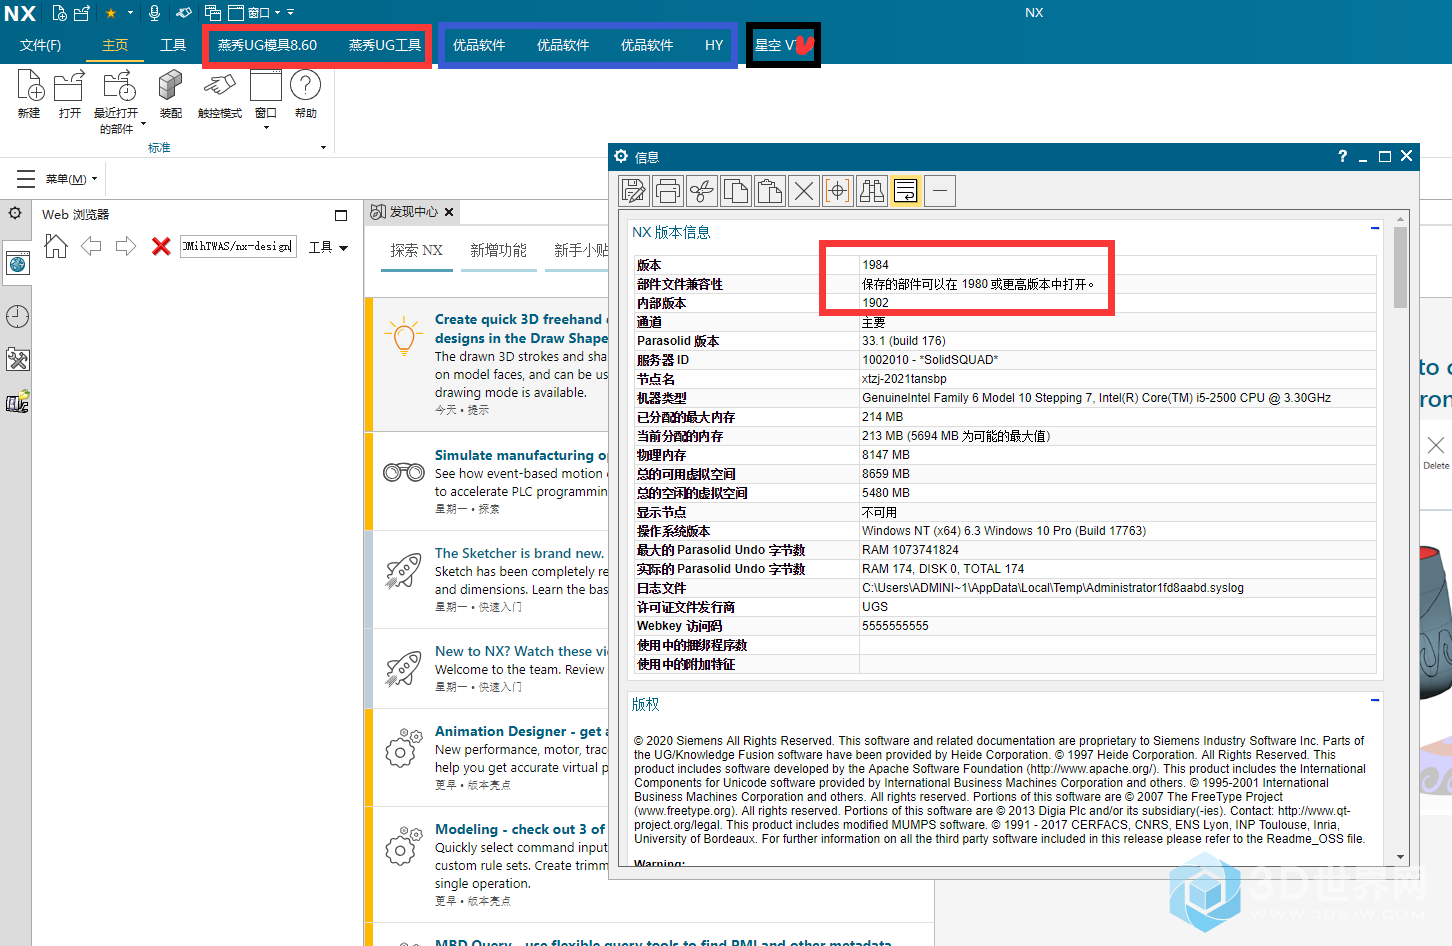
Task: Expand 最近打开的部件 recent parts dropdown
Action: pyautogui.click(x=143, y=124)
